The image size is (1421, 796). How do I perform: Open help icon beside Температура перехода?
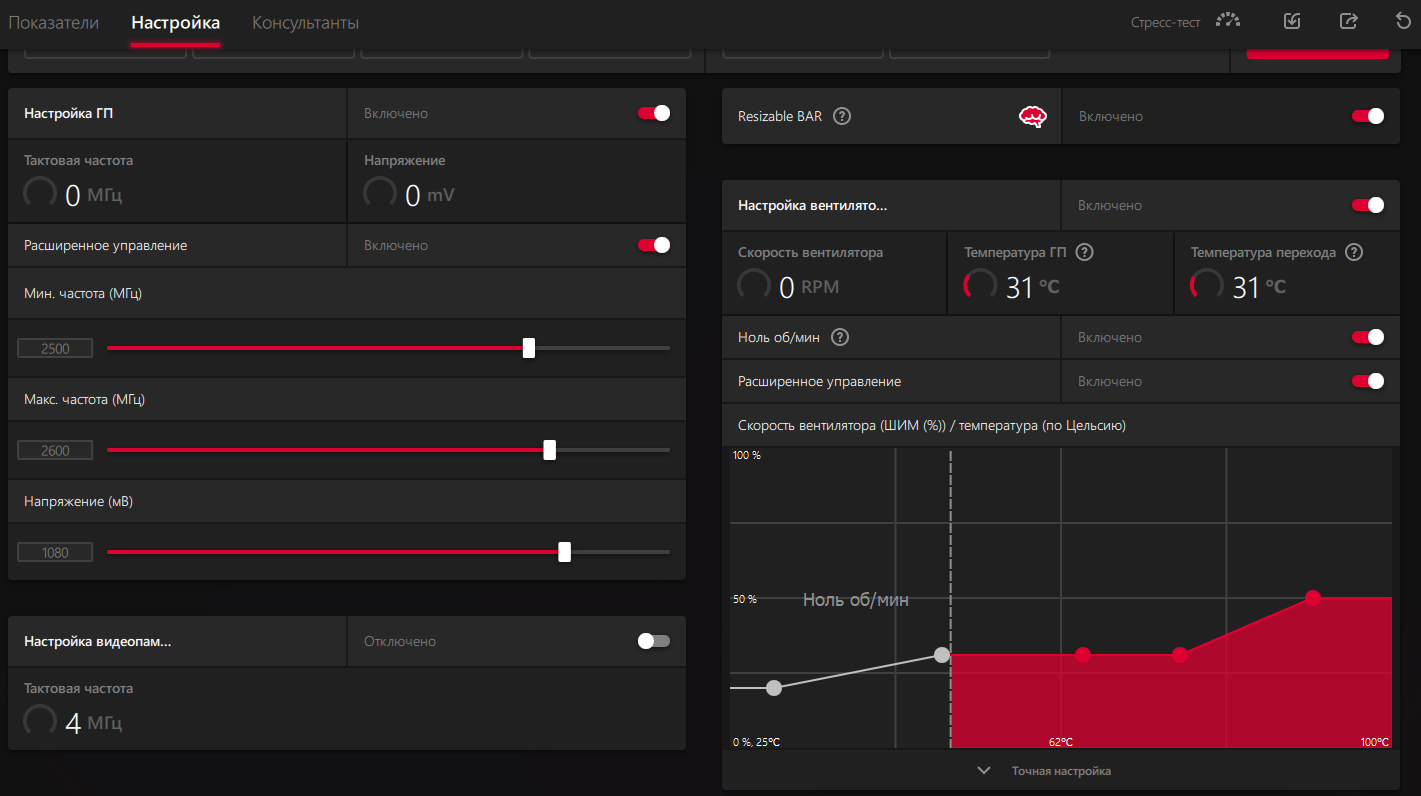[1354, 253]
